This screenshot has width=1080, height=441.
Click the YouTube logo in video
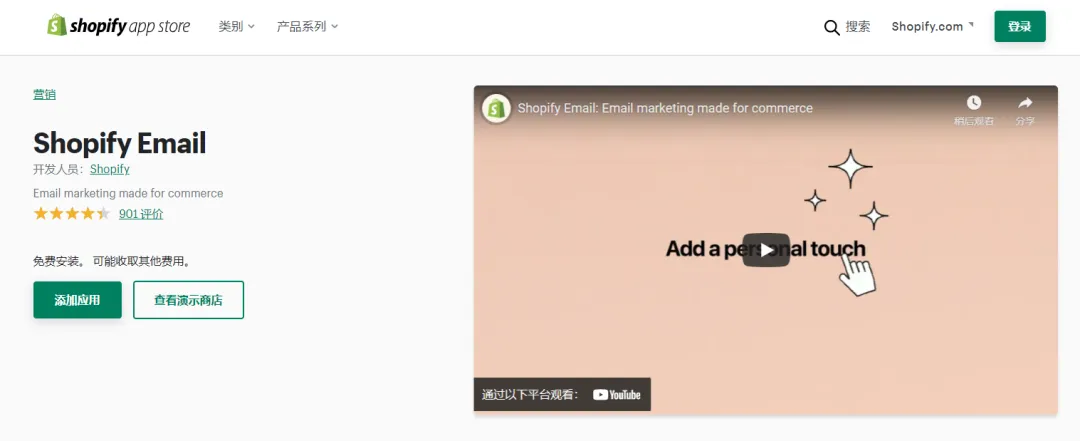(x=616, y=395)
